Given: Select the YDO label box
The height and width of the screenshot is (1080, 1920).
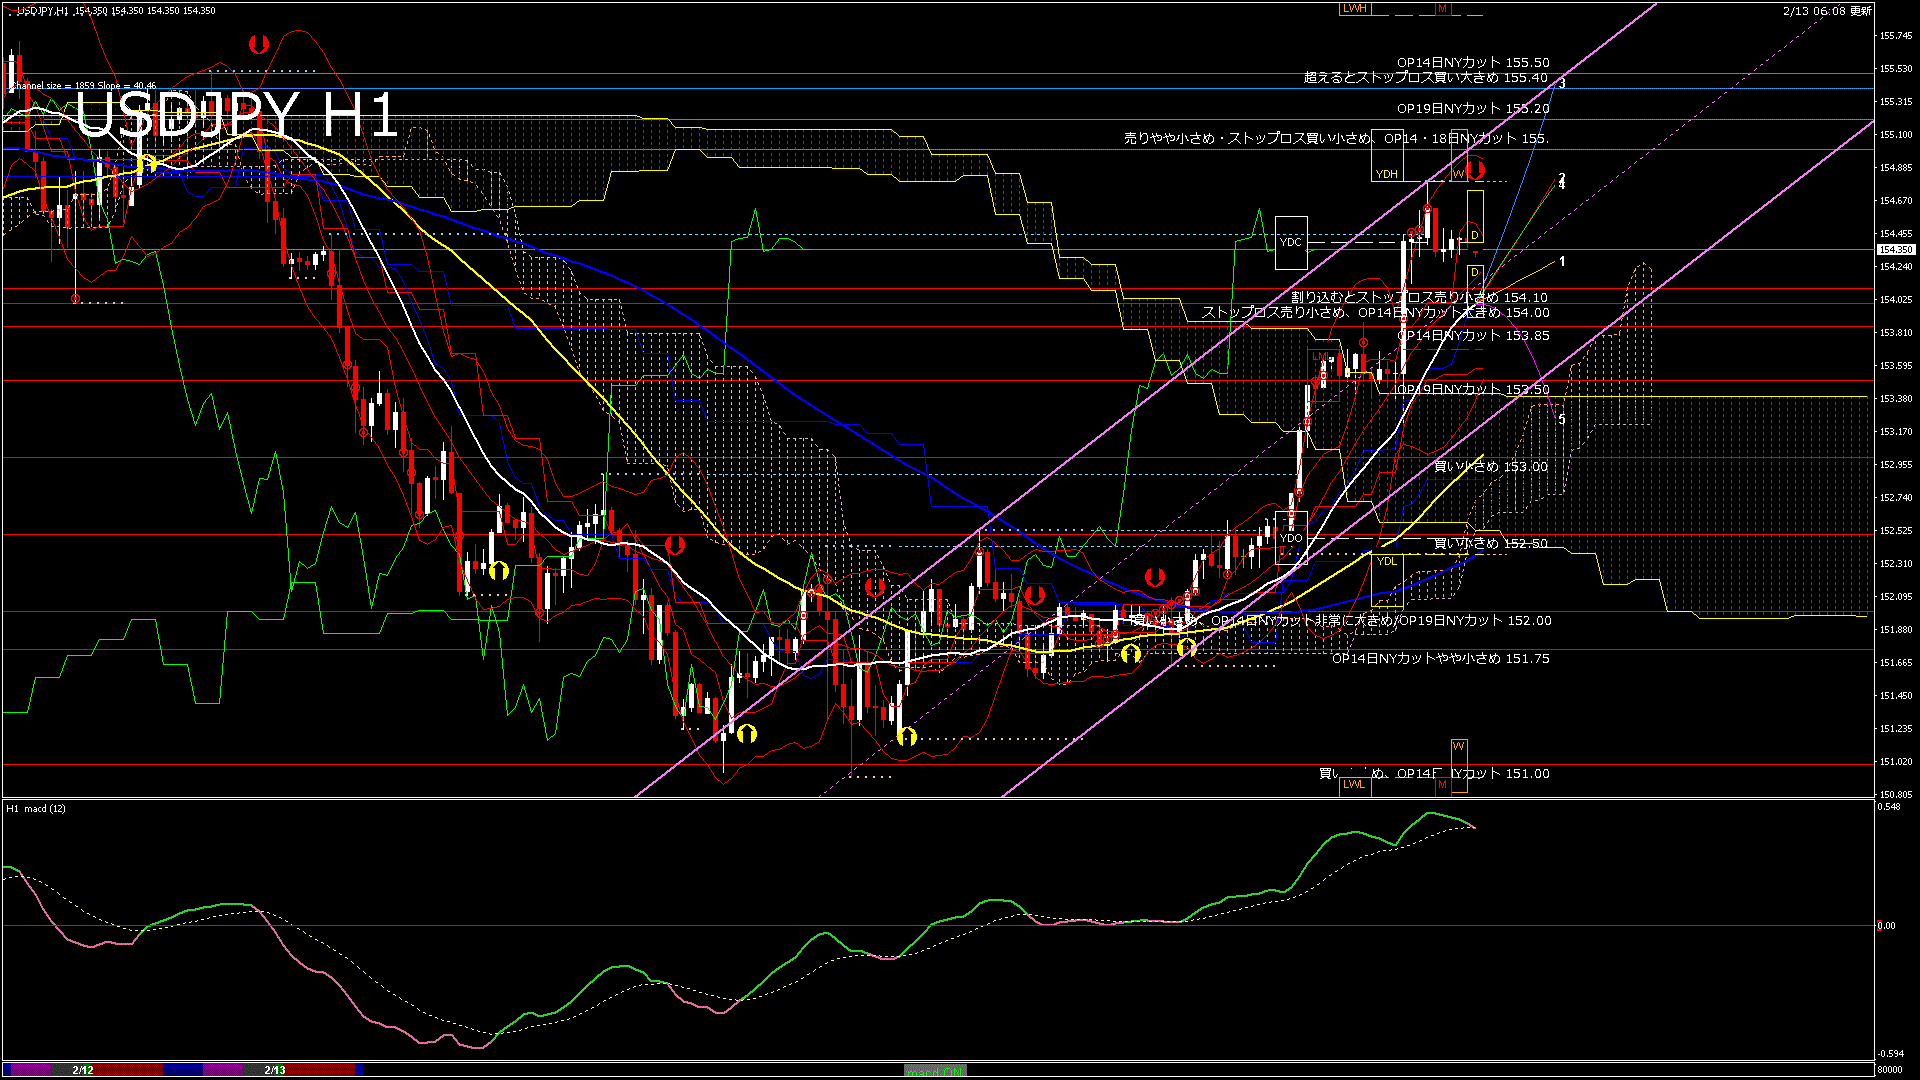Looking at the screenshot, I should point(1291,538).
